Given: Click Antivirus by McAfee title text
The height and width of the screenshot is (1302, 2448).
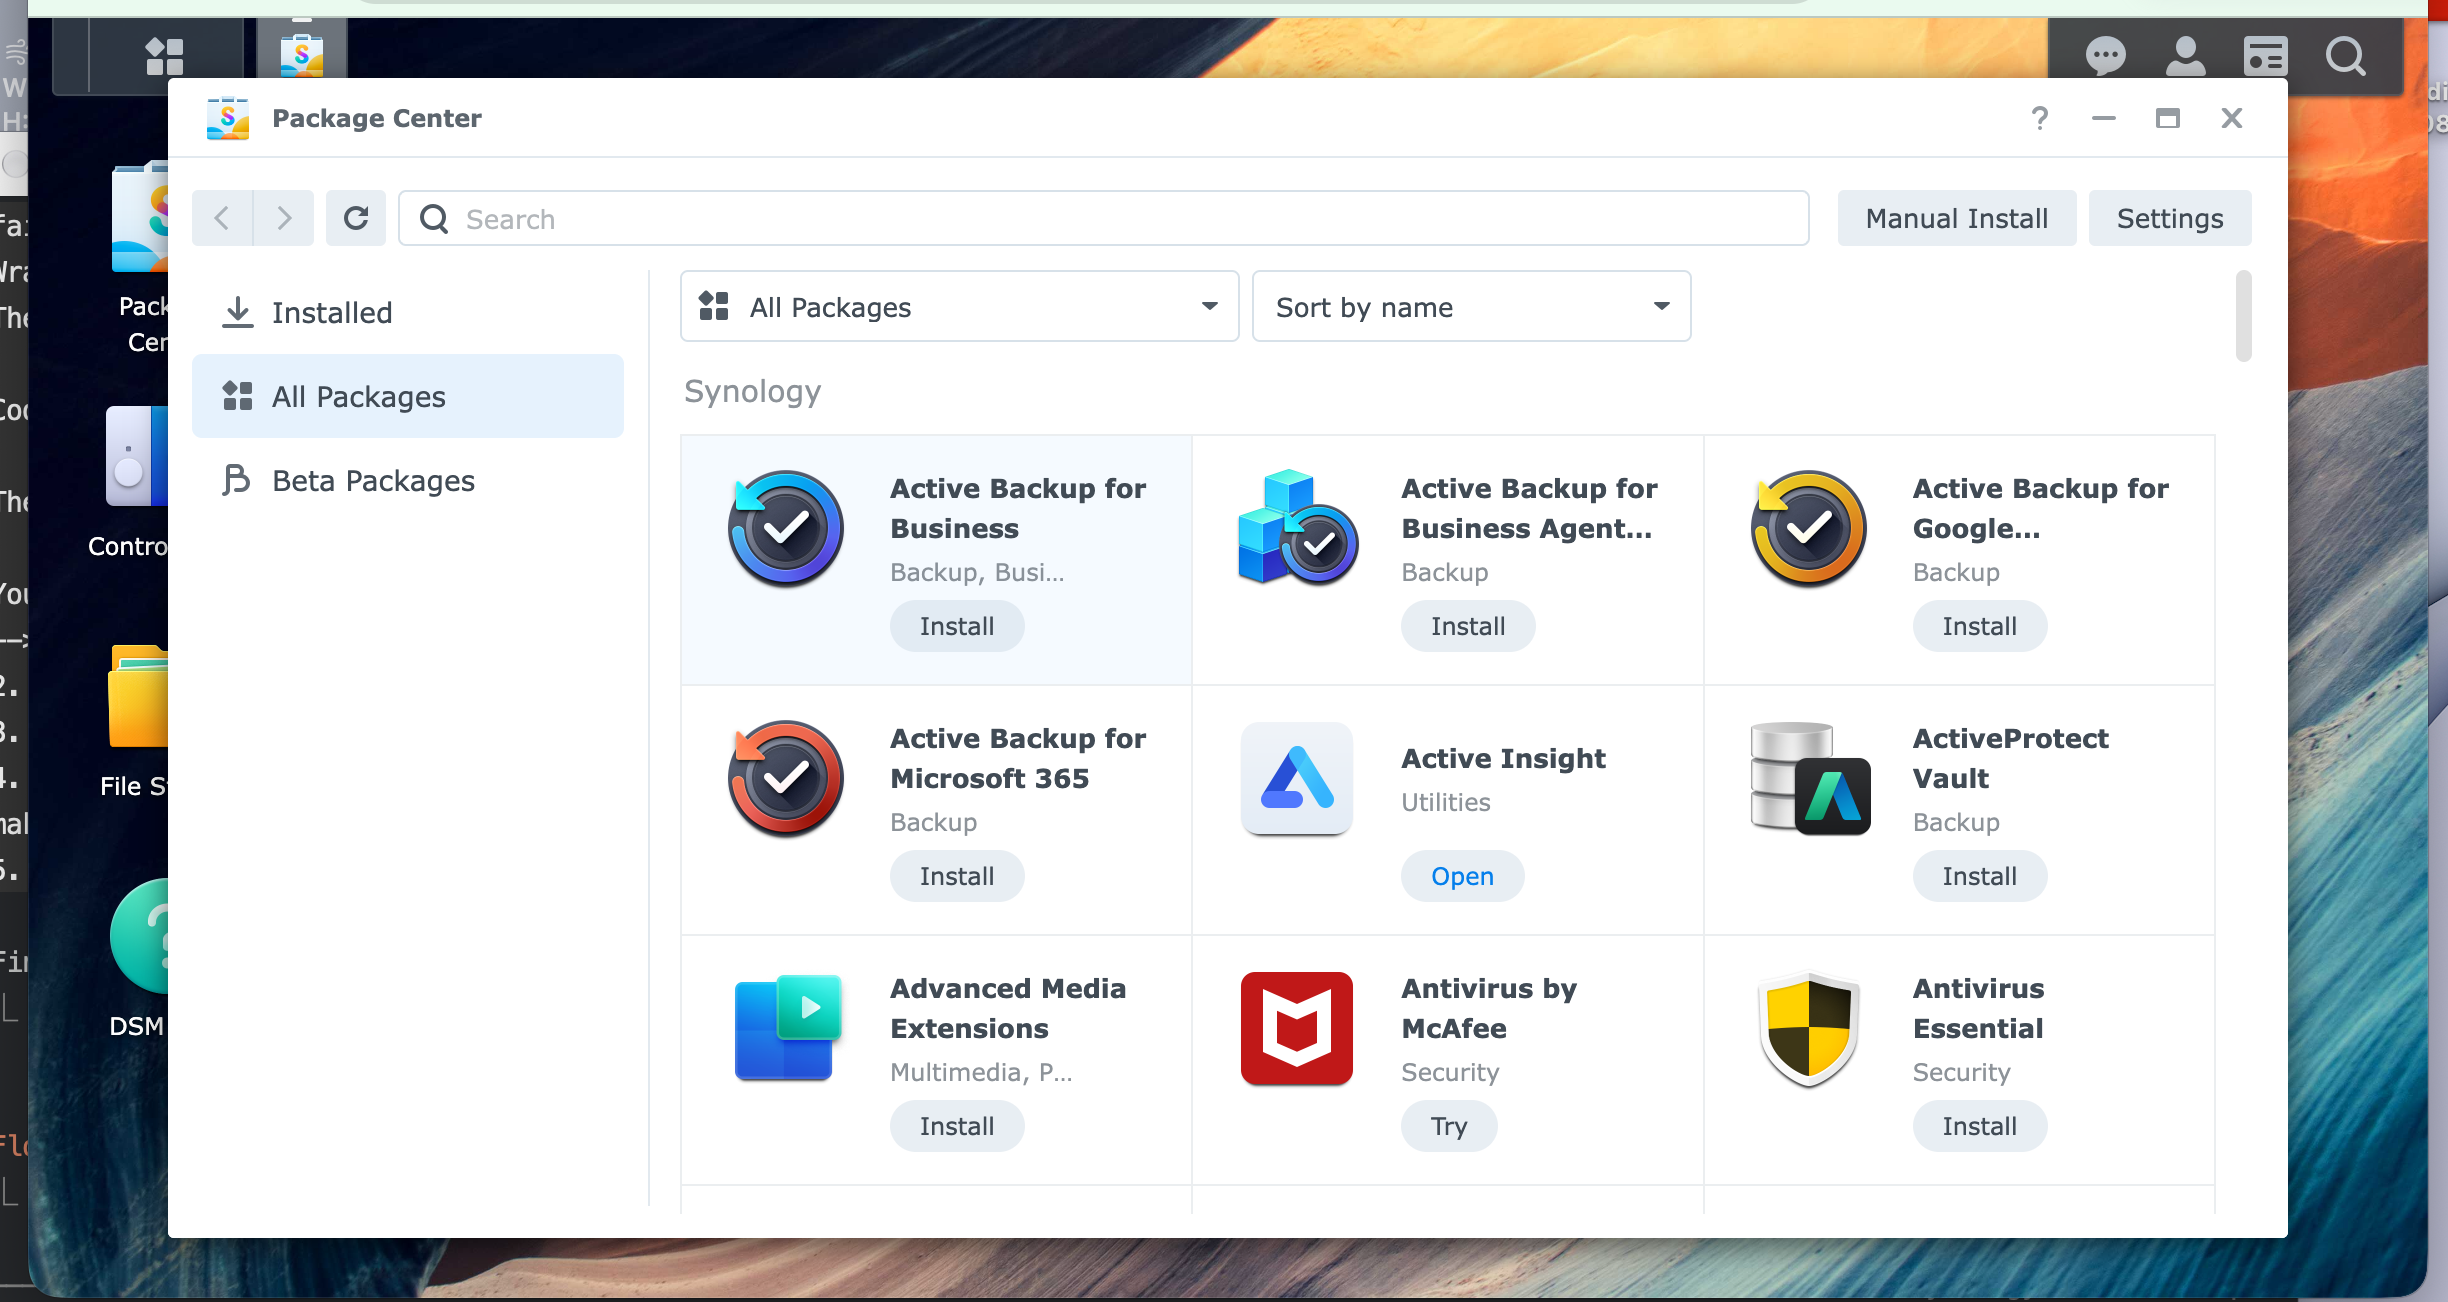Looking at the screenshot, I should [1489, 1008].
